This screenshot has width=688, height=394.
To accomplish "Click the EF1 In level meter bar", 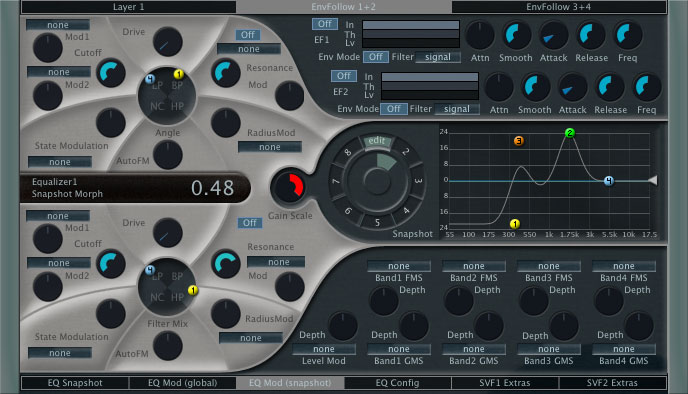I will coord(411,25).
